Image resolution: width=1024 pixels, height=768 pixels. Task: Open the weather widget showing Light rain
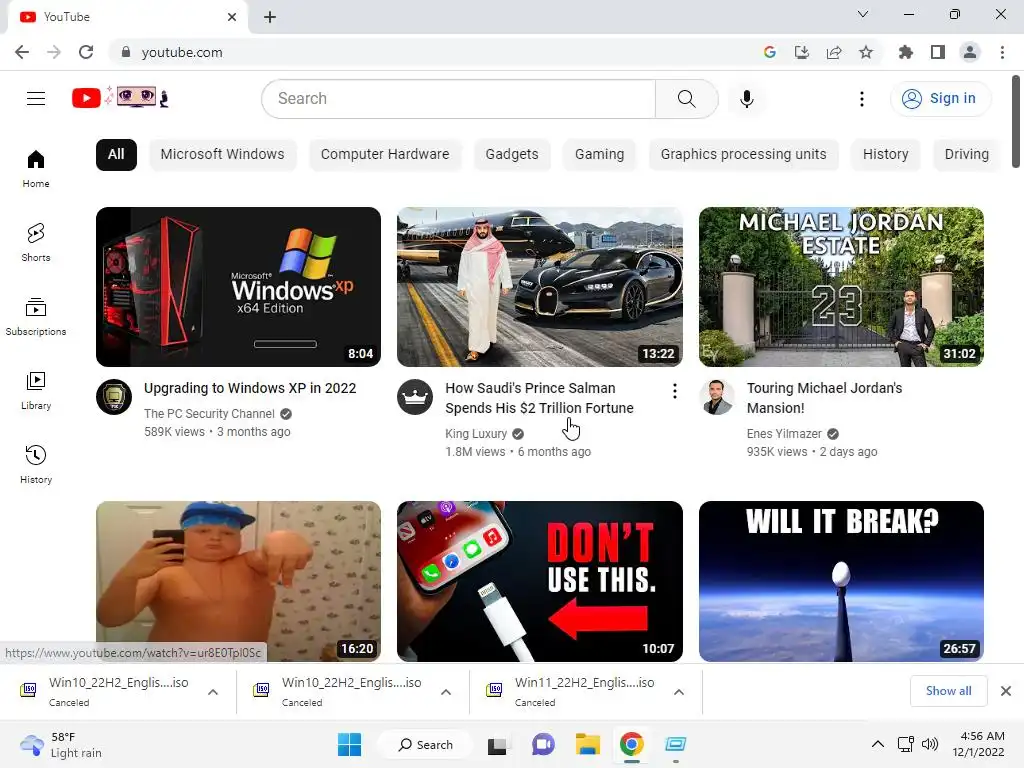point(60,744)
